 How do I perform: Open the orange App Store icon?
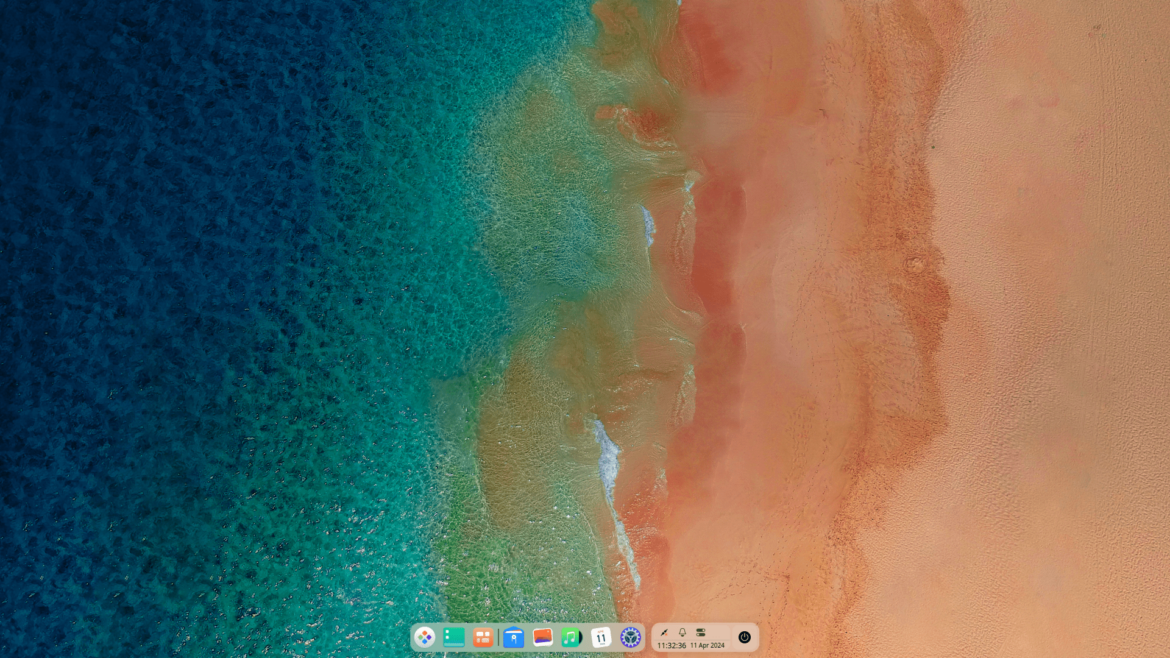[x=483, y=637]
